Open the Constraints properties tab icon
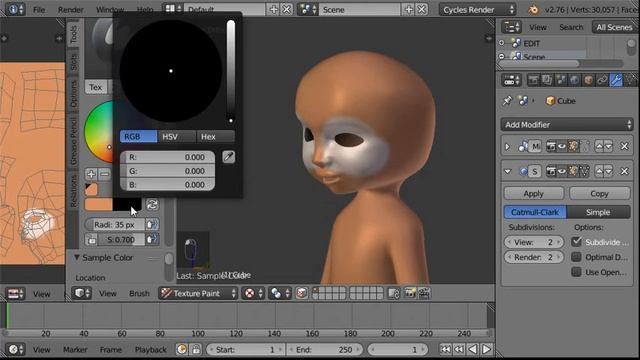This screenshot has height=360, width=640. (x=602, y=80)
